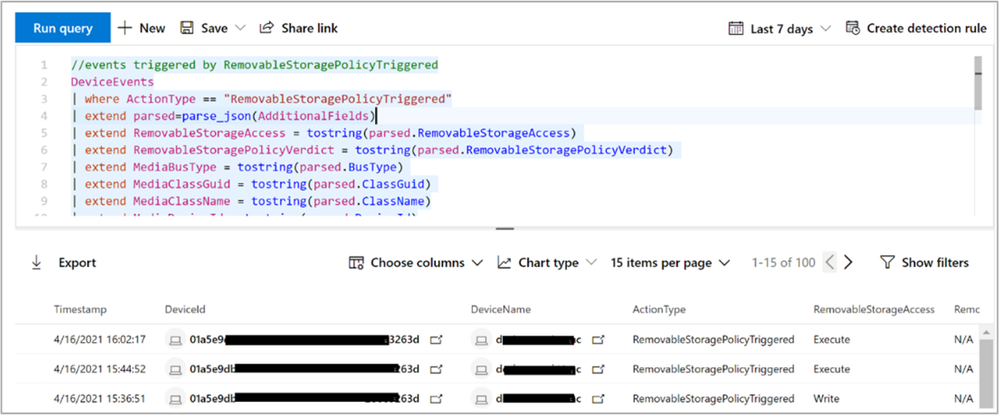Screen dimensions: 999x415
Task: Click the Choose columns icon
Action: click(x=356, y=263)
